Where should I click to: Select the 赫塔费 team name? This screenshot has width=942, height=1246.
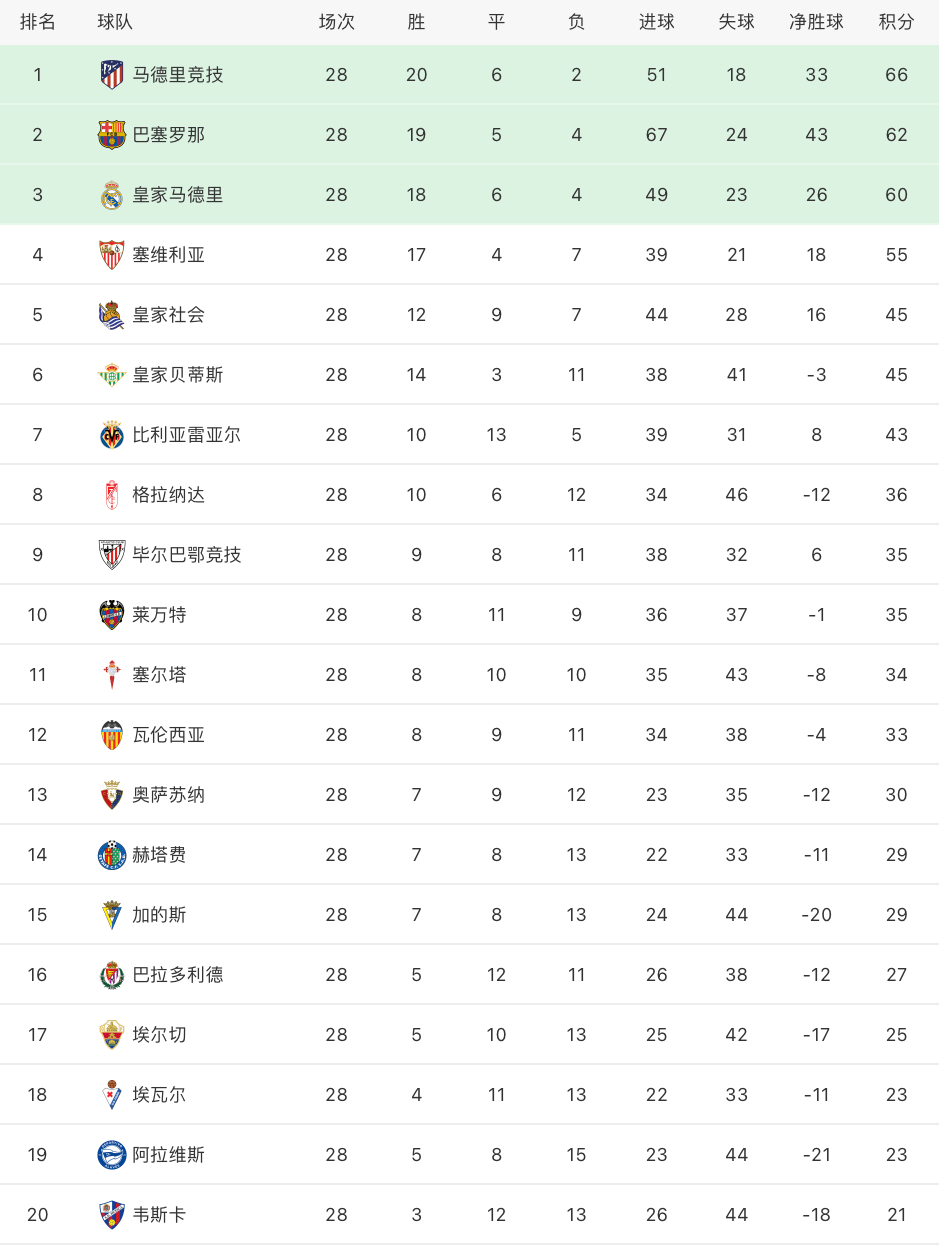pos(160,854)
